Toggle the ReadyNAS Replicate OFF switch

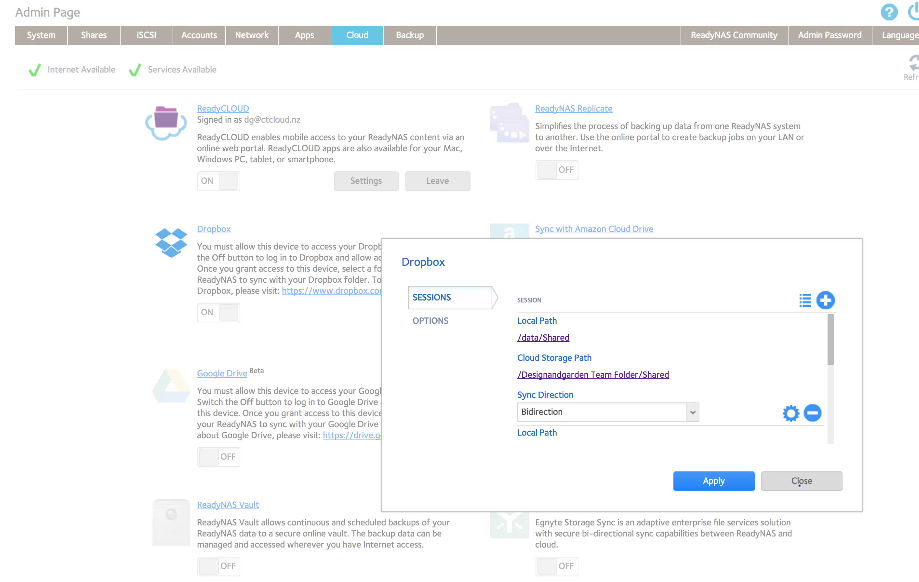[557, 170]
